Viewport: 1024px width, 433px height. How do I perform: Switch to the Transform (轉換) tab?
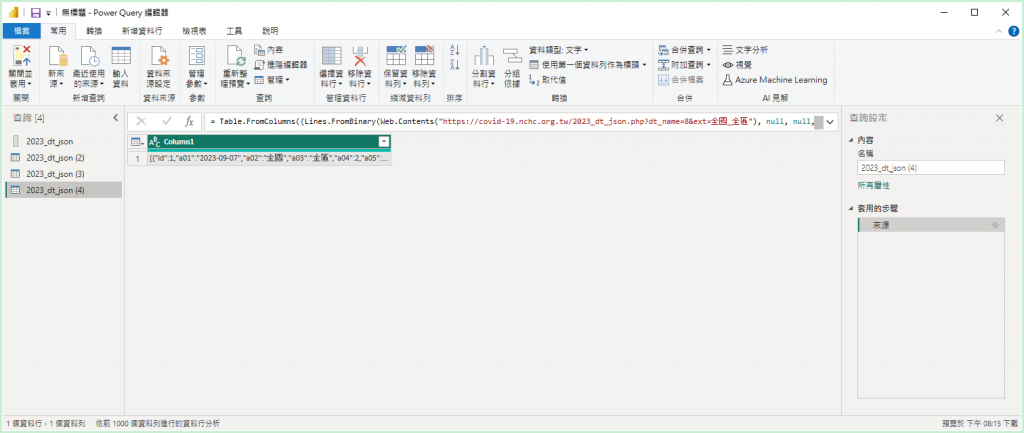click(x=94, y=31)
